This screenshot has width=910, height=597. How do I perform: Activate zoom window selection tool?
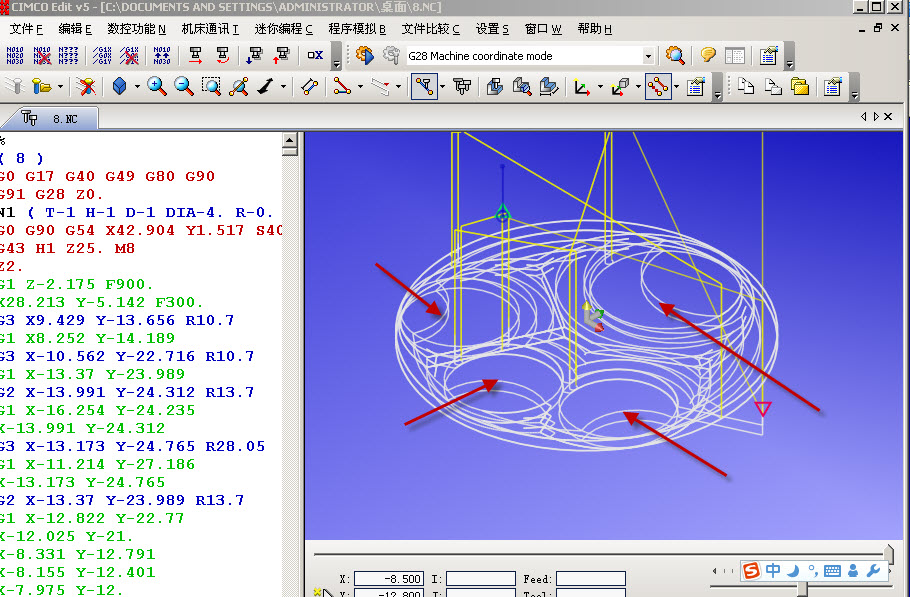click(x=211, y=86)
